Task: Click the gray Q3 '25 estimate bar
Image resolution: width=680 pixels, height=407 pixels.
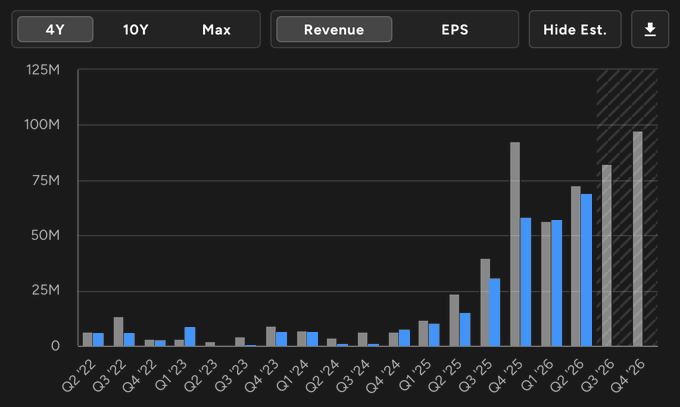Action: click(x=485, y=302)
